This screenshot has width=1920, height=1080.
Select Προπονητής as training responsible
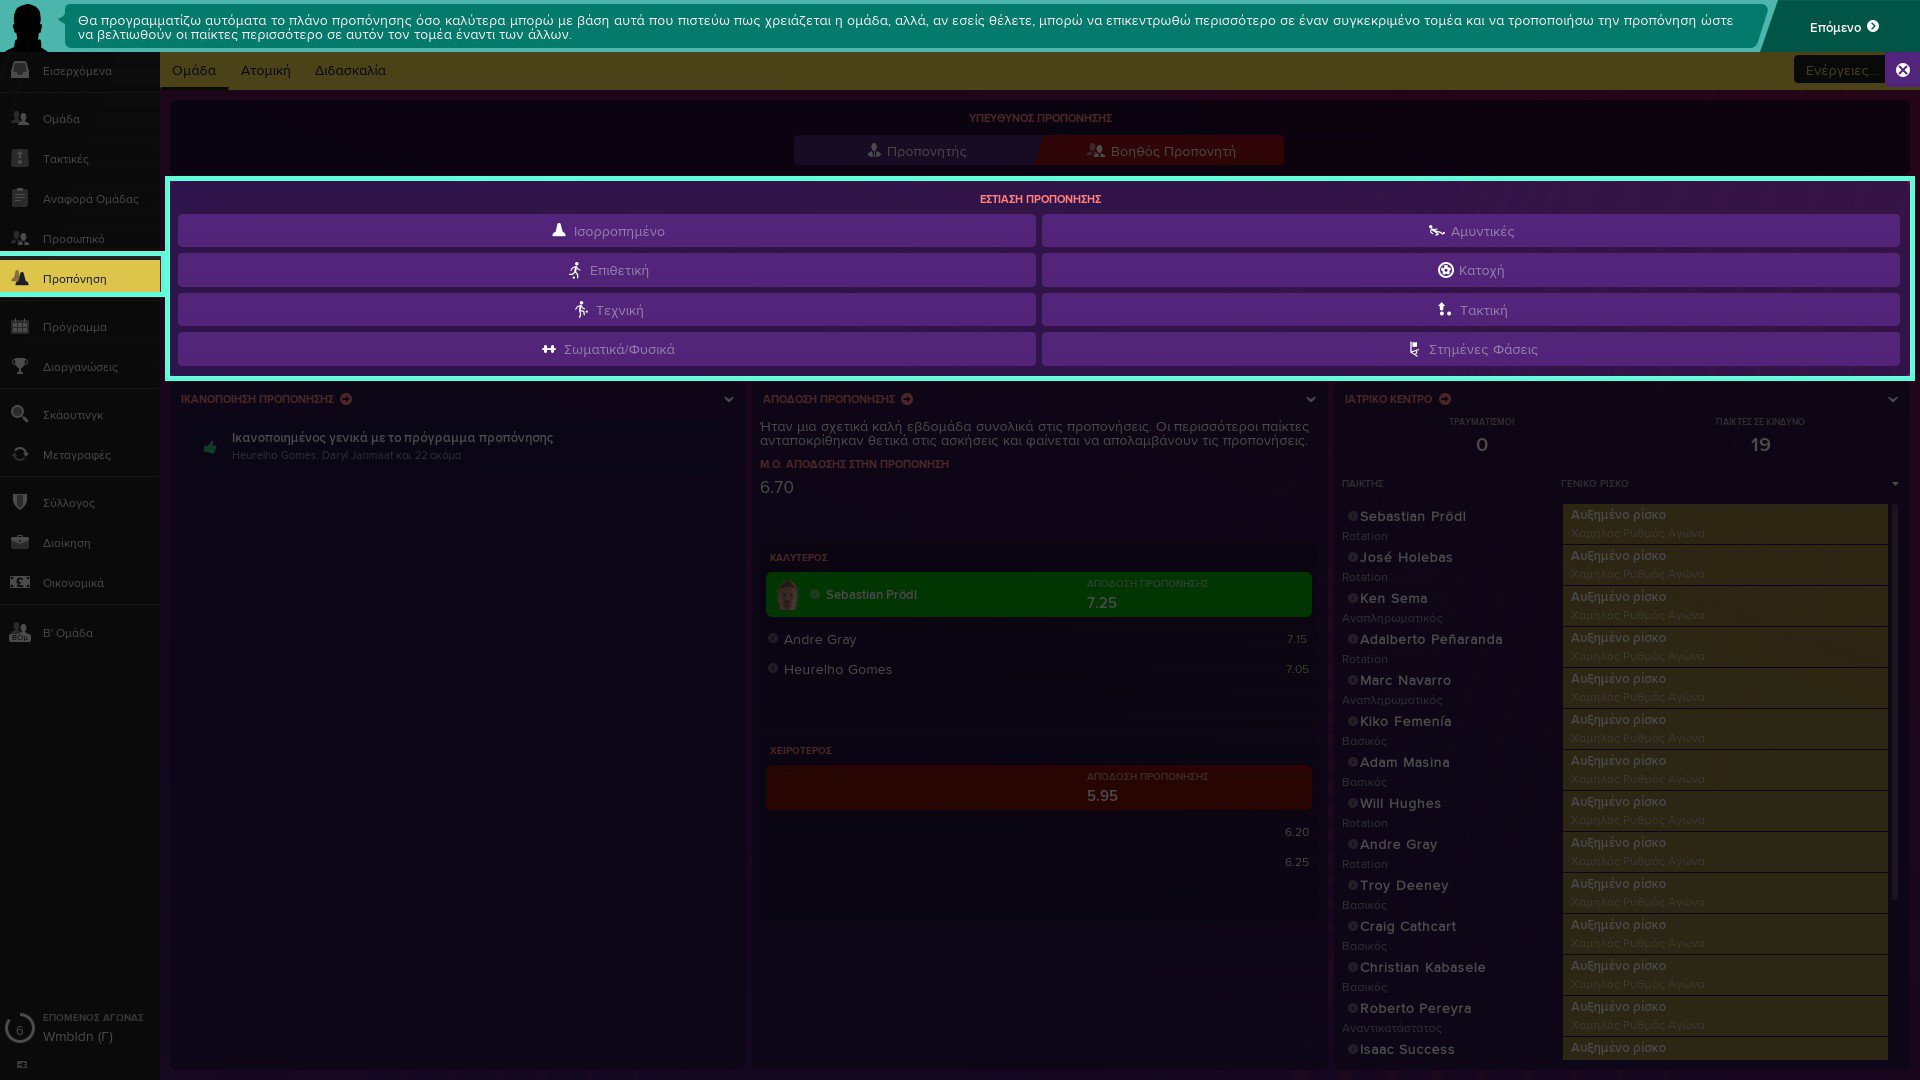coord(916,151)
